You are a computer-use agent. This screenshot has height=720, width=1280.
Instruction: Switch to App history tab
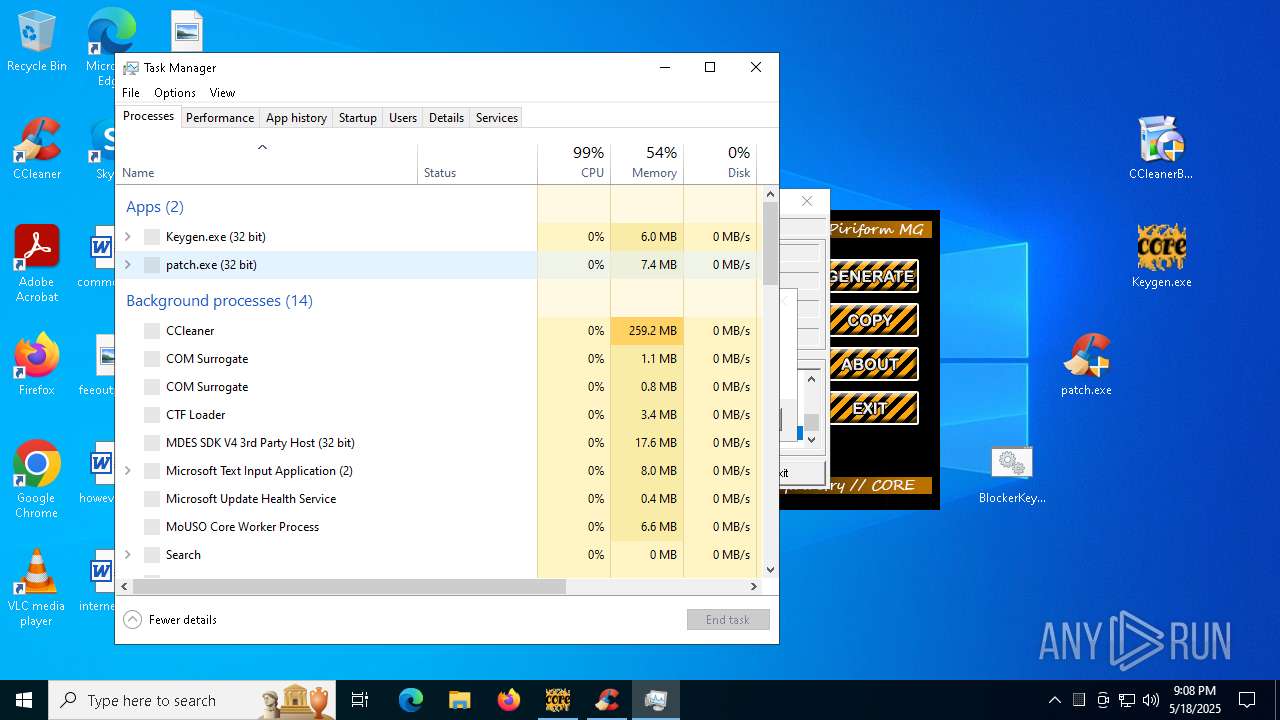coord(296,118)
